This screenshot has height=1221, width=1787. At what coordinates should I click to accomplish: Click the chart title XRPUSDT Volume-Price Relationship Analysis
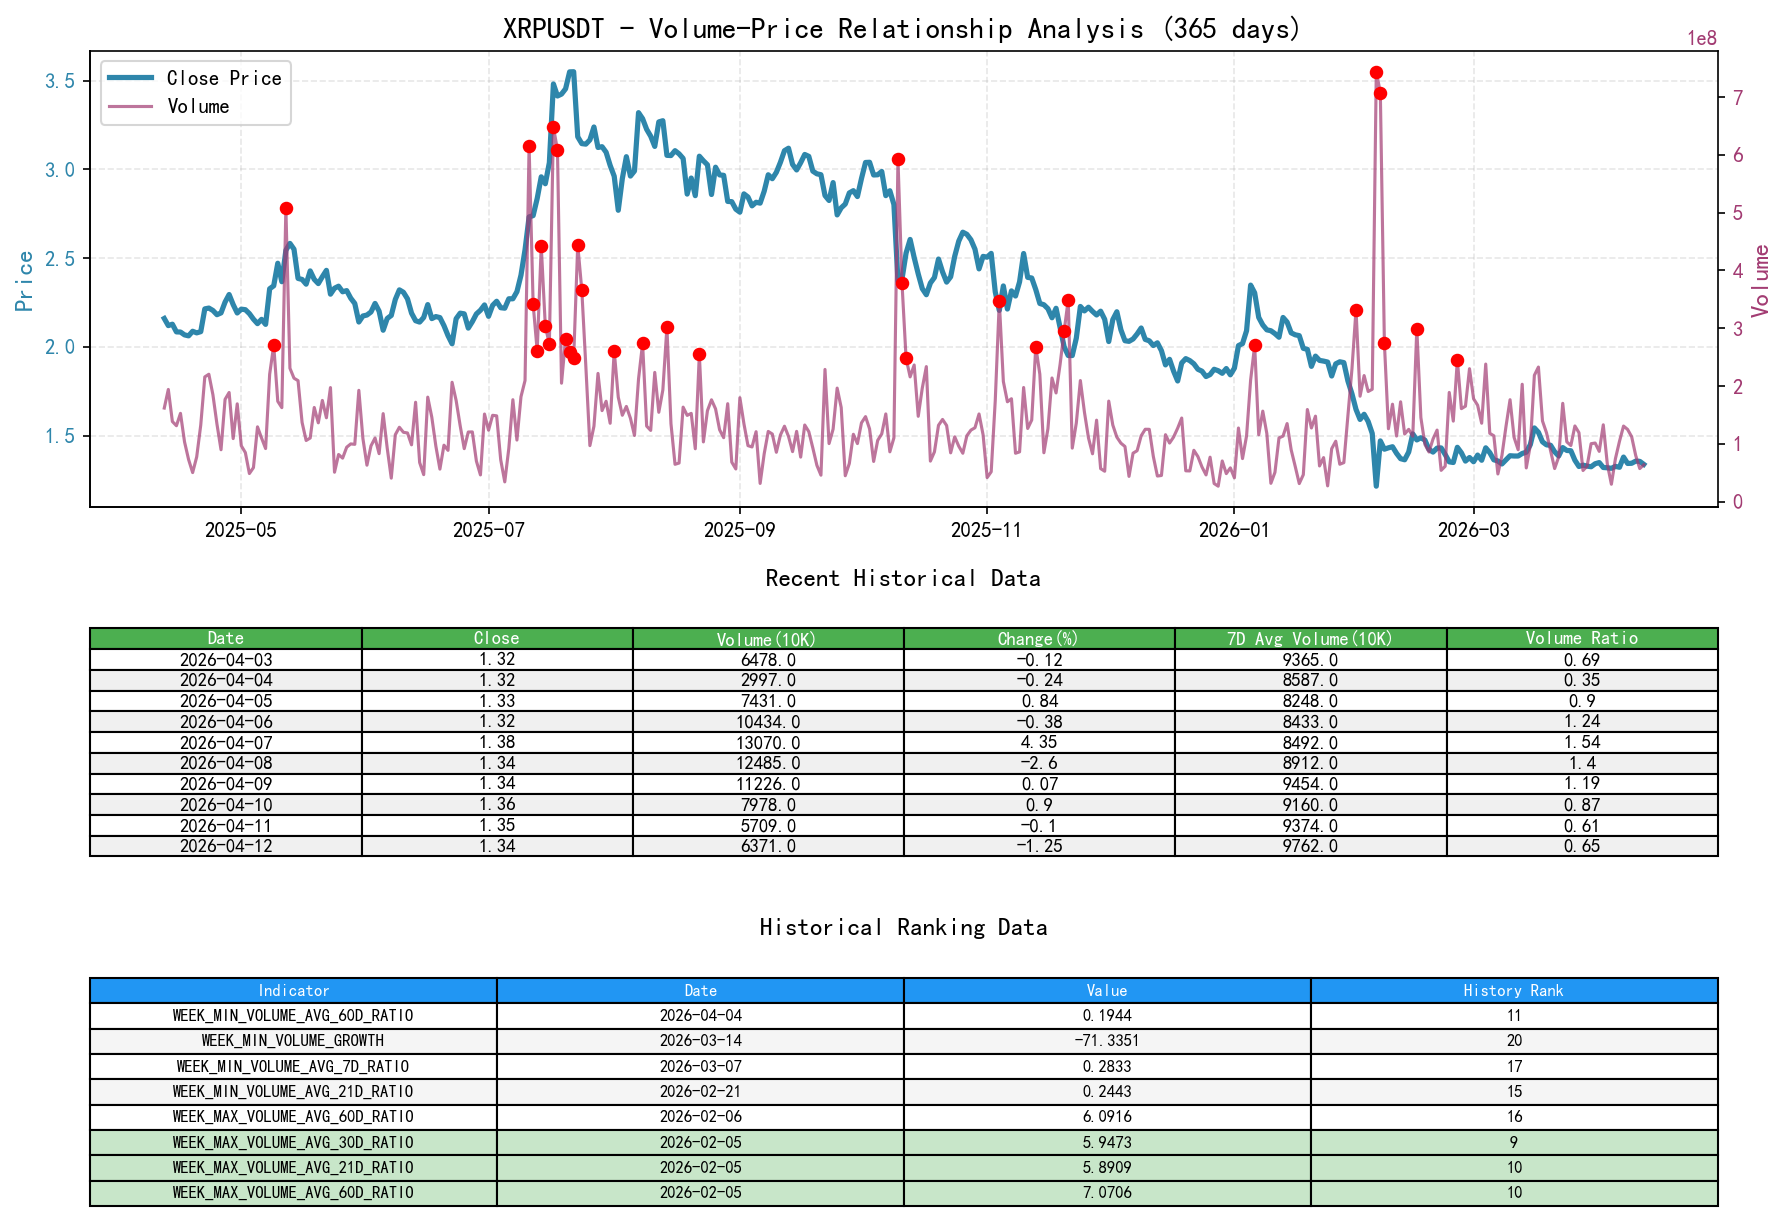[902, 28]
